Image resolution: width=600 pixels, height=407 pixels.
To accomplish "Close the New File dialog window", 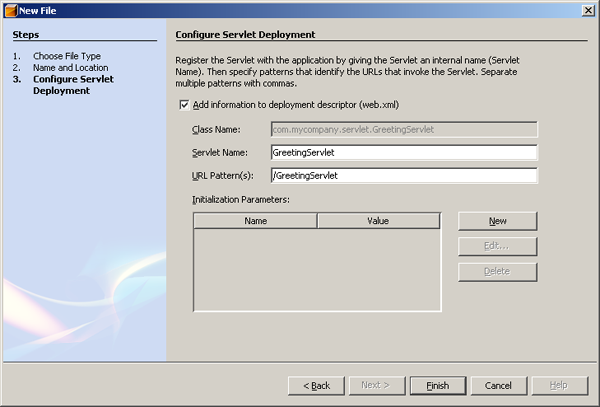I will pos(587,9).
